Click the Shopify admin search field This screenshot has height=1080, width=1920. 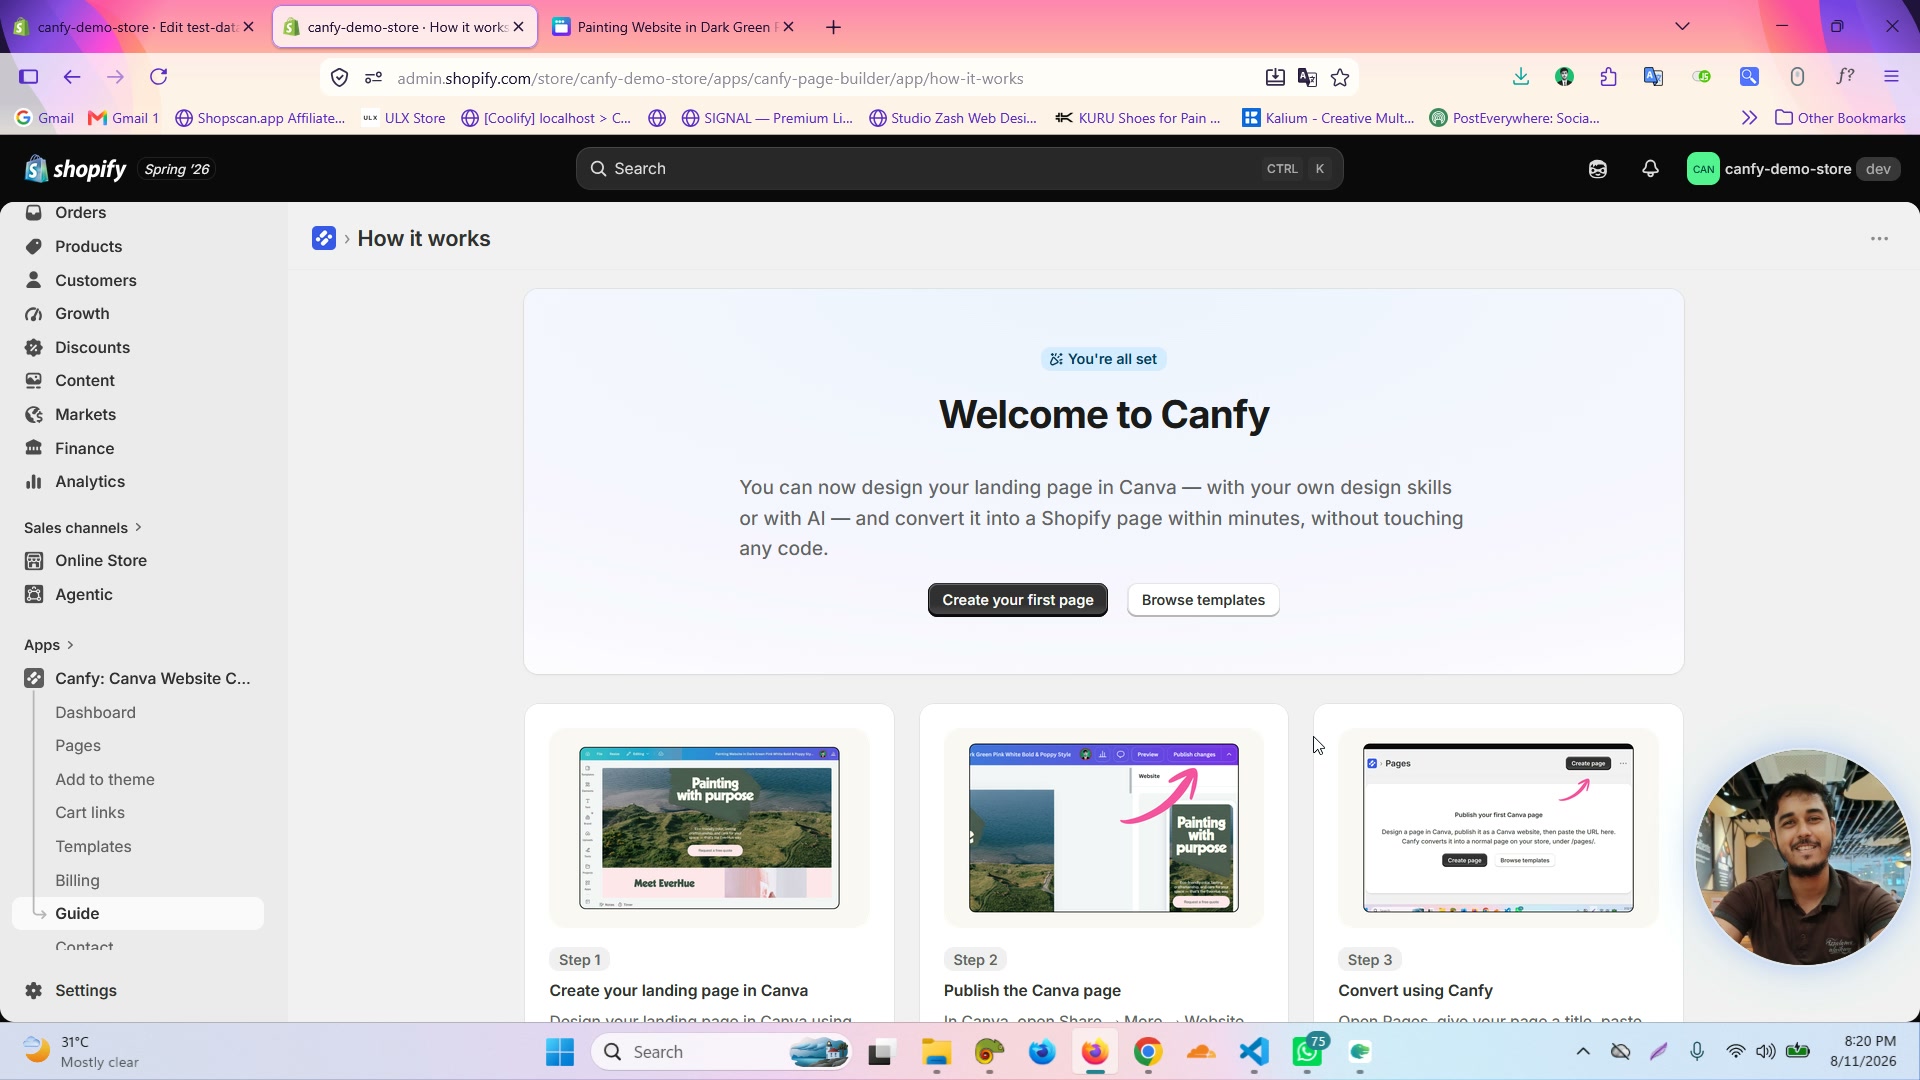pyautogui.click(x=959, y=169)
